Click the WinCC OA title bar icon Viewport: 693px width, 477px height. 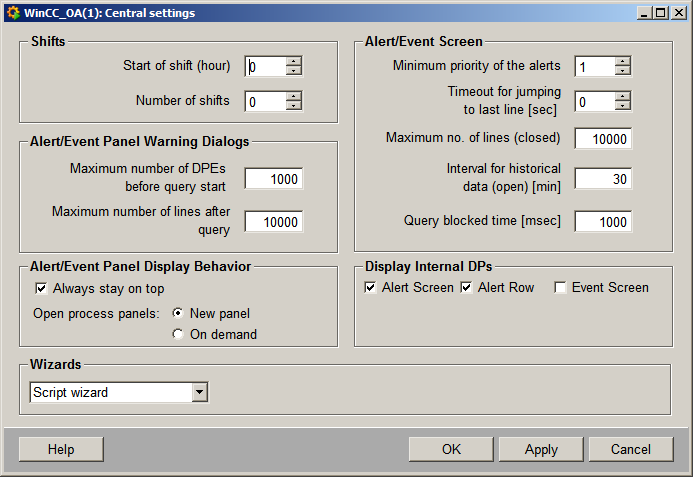point(13,13)
